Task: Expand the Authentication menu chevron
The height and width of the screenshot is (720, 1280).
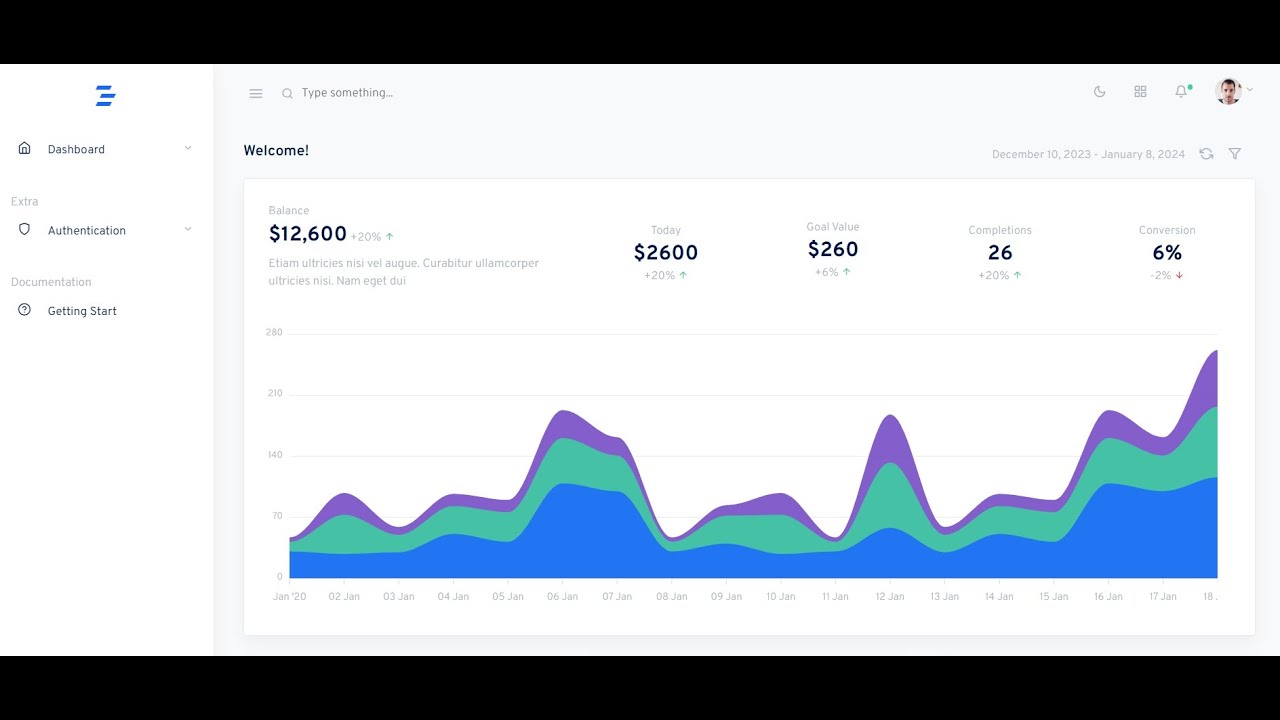Action: click(x=188, y=229)
